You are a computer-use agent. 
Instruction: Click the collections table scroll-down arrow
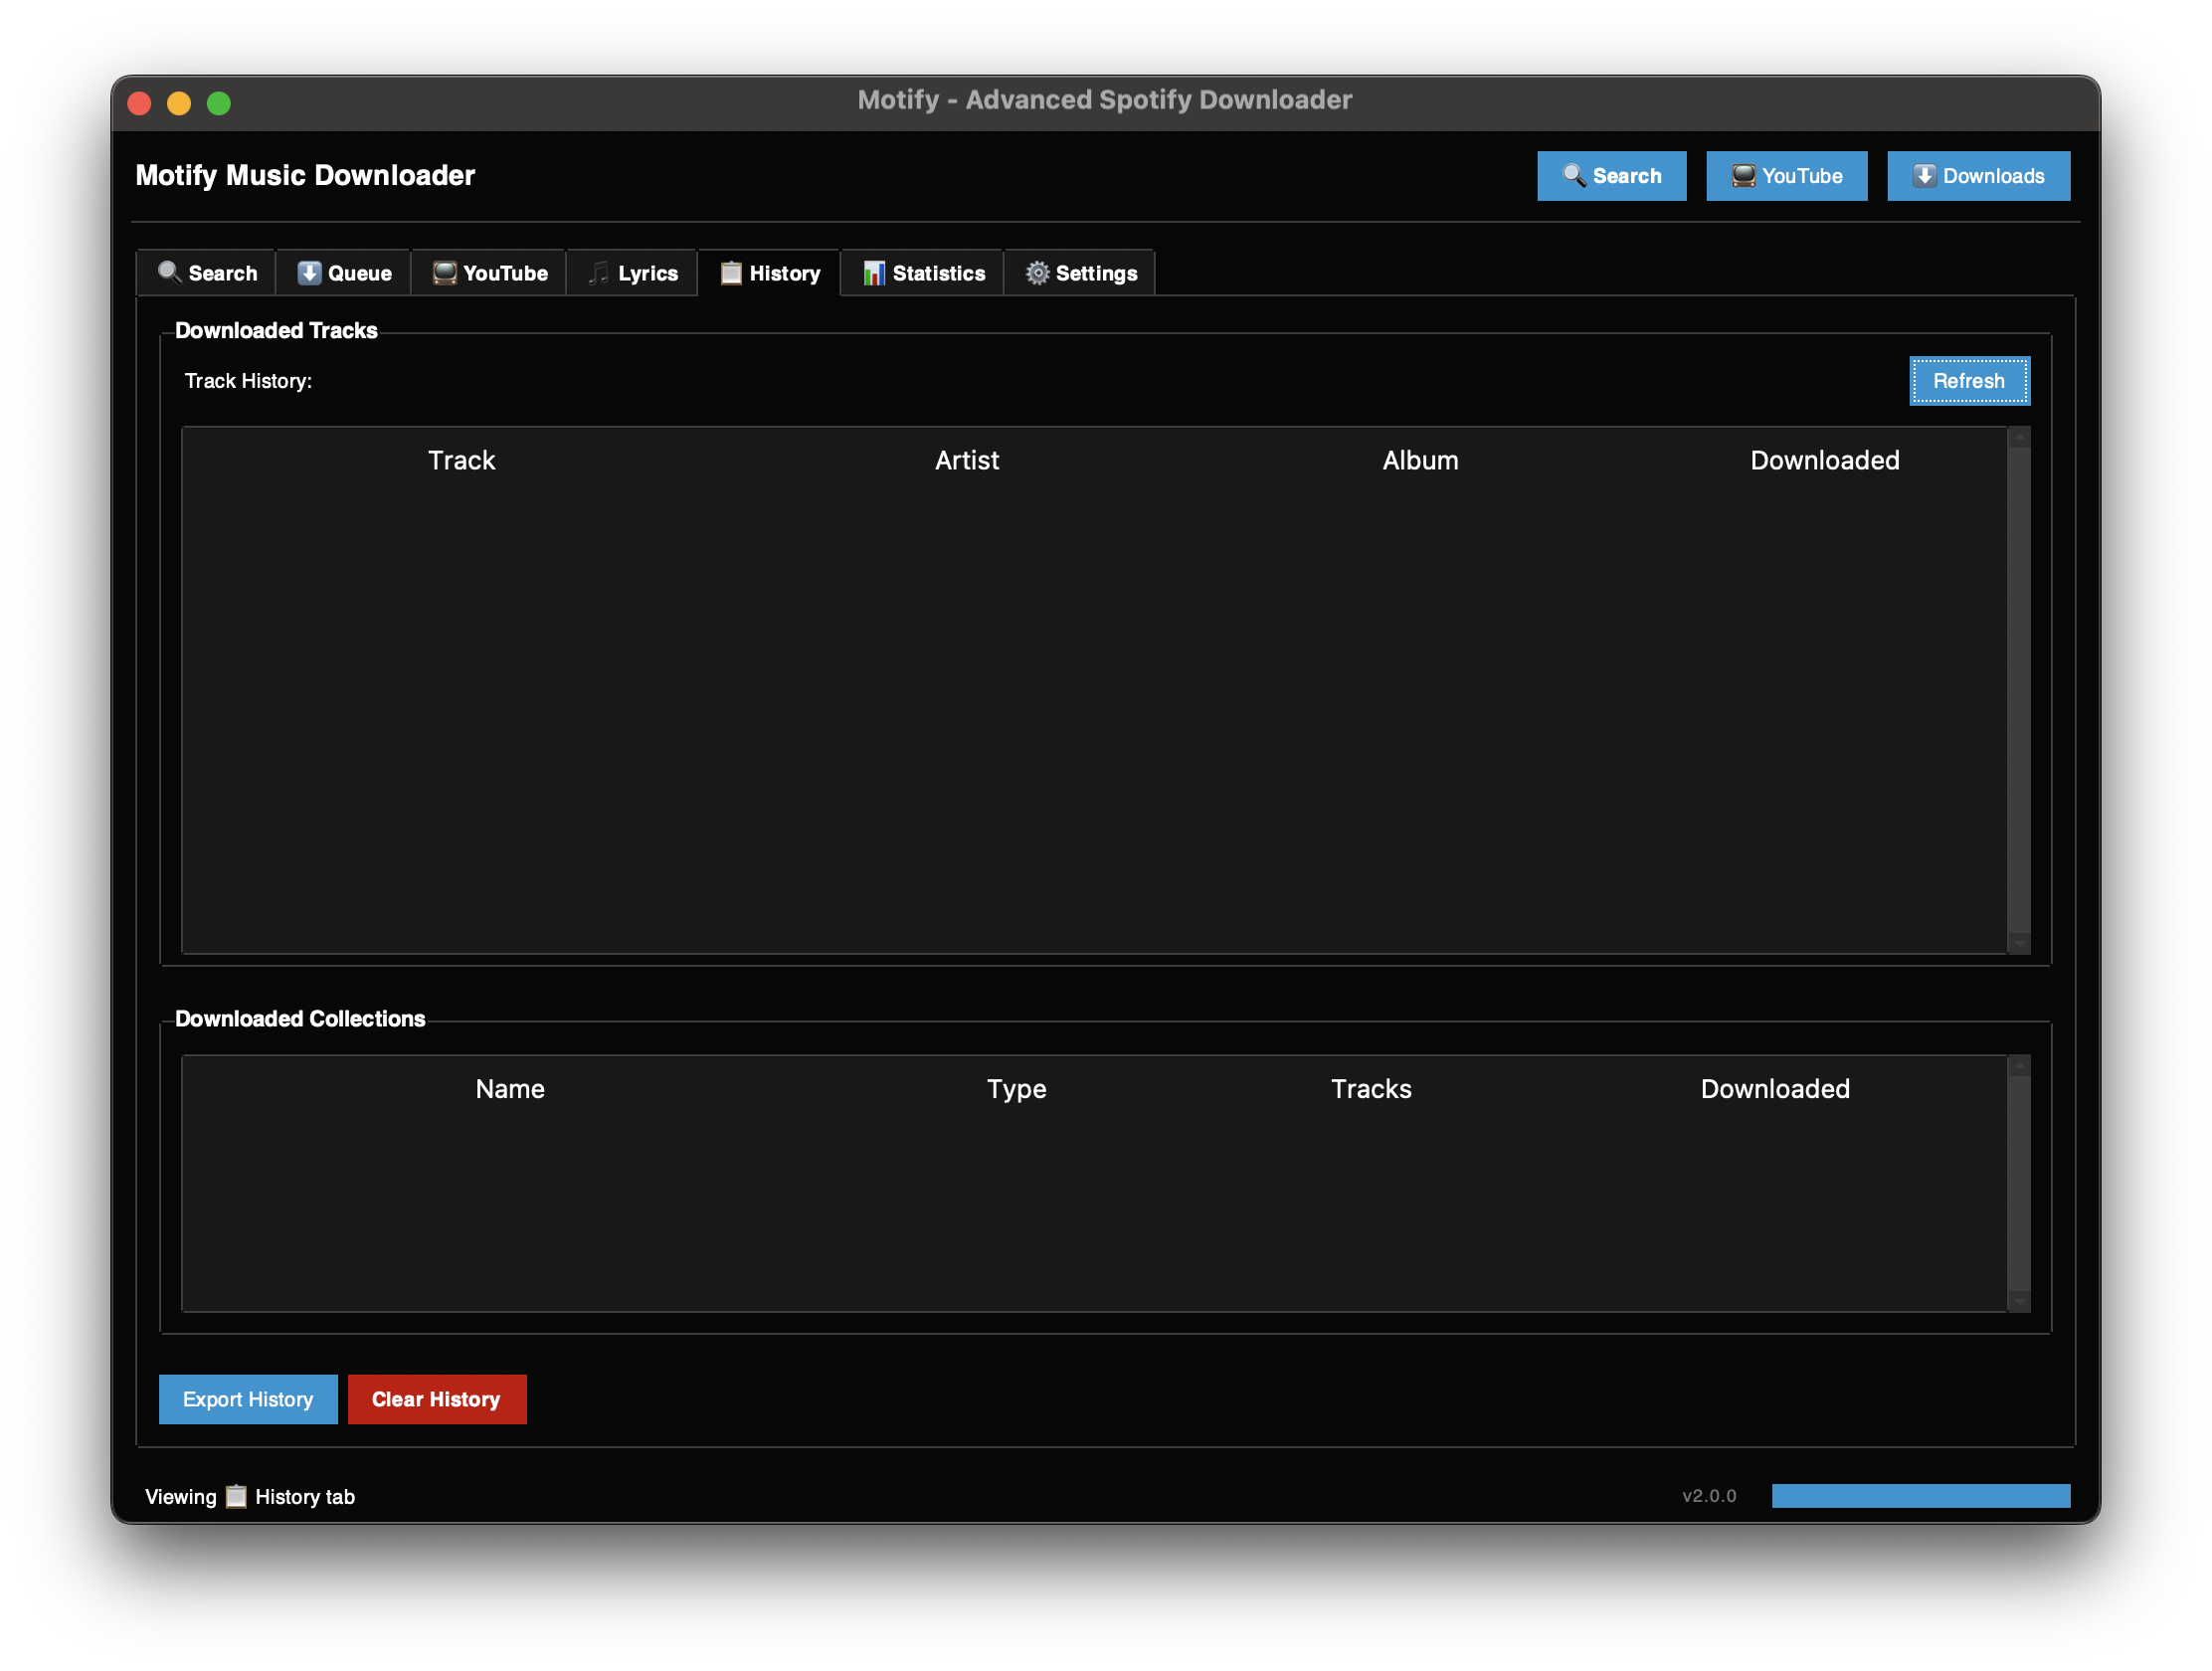click(x=2019, y=1301)
